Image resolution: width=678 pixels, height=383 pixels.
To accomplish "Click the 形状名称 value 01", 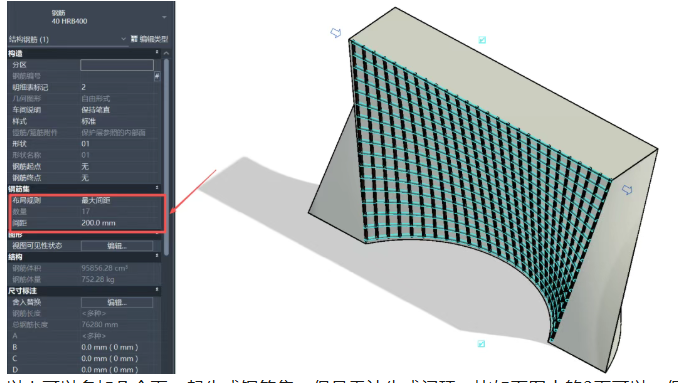I will (86, 155).
